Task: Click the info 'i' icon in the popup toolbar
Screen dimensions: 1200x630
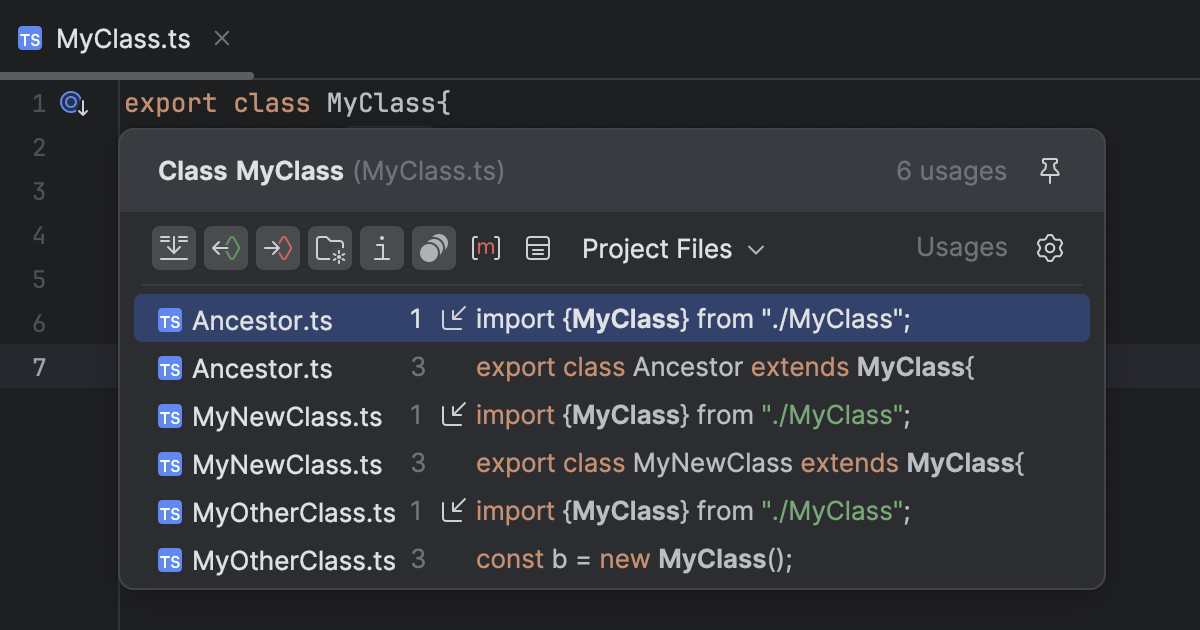Action: coord(382,247)
